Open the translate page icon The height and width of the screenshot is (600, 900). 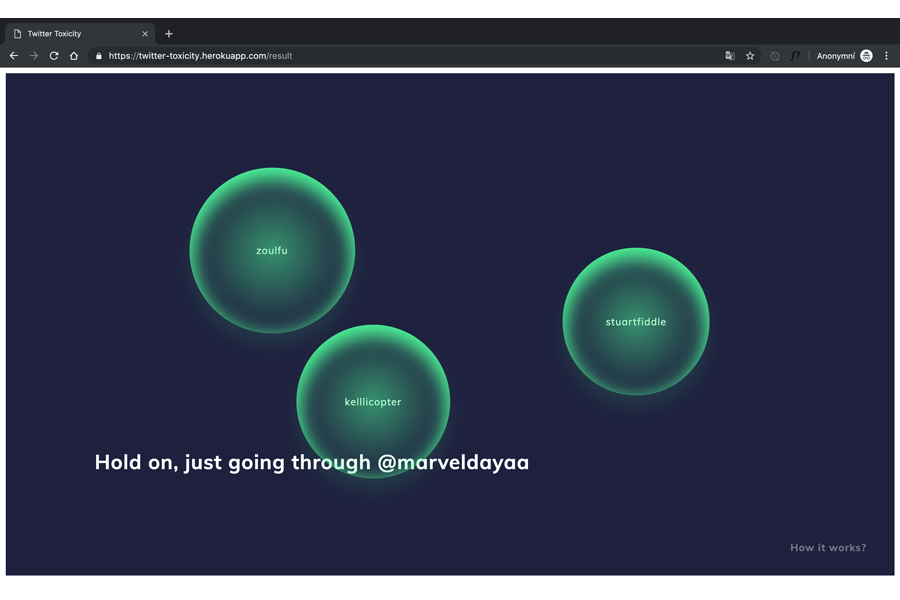point(730,56)
